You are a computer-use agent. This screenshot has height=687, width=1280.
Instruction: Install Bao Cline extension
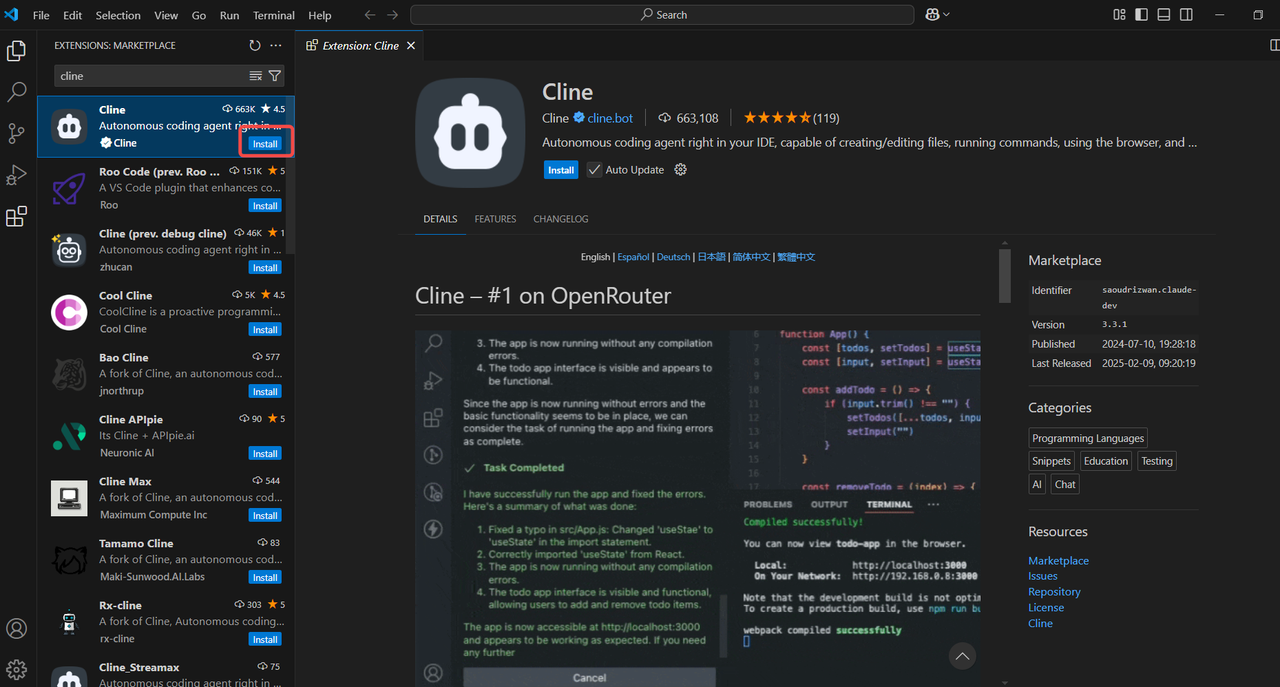[x=265, y=392]
